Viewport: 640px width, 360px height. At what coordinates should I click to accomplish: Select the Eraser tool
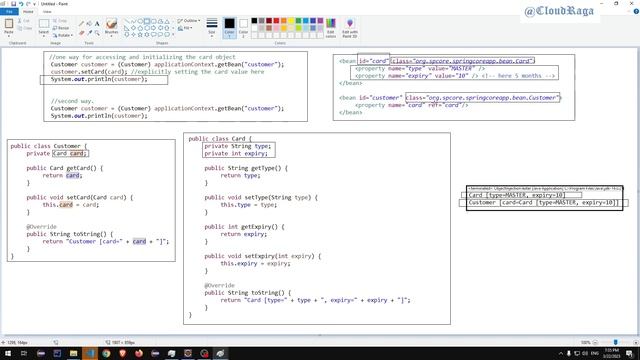pyautogui.click(x=81, y=33)
